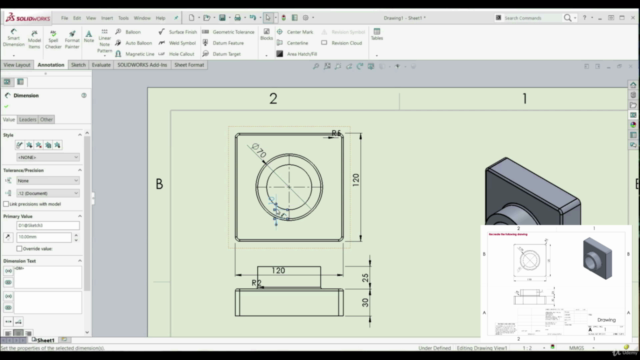Collapse the Primary Value section

click(80, 216)
